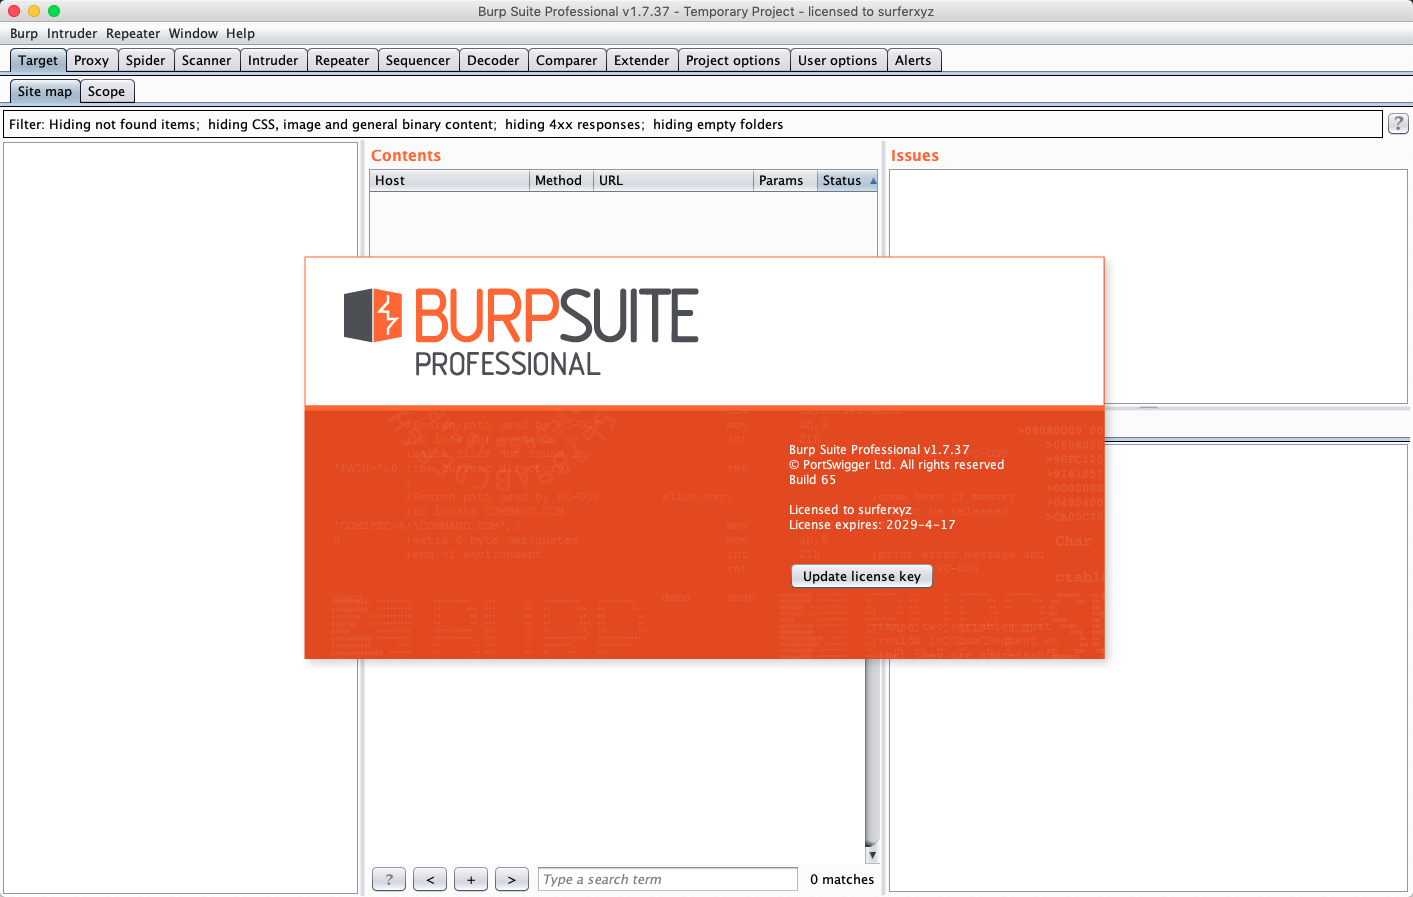
Task: Click the filter help question mark icon
Action: click(x=1398, y=123)
